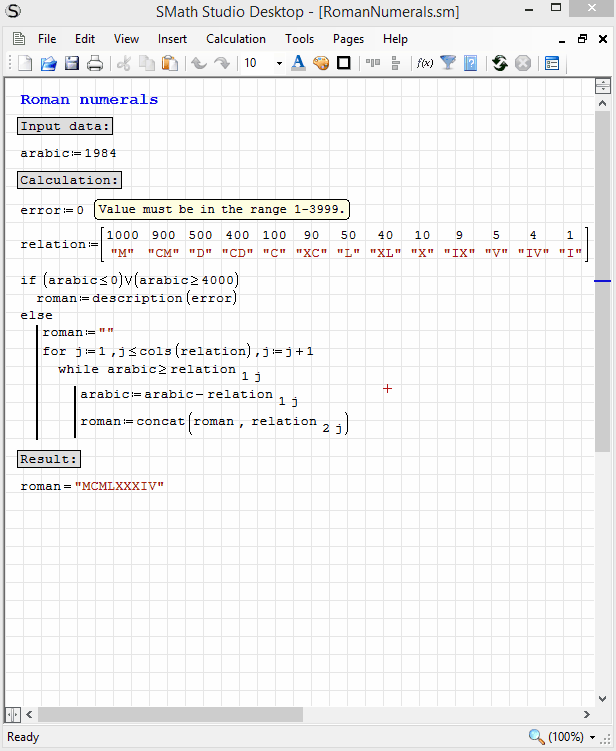Open the Pages menu
This screenshot has width=616, height=751.
coord(348,39)
